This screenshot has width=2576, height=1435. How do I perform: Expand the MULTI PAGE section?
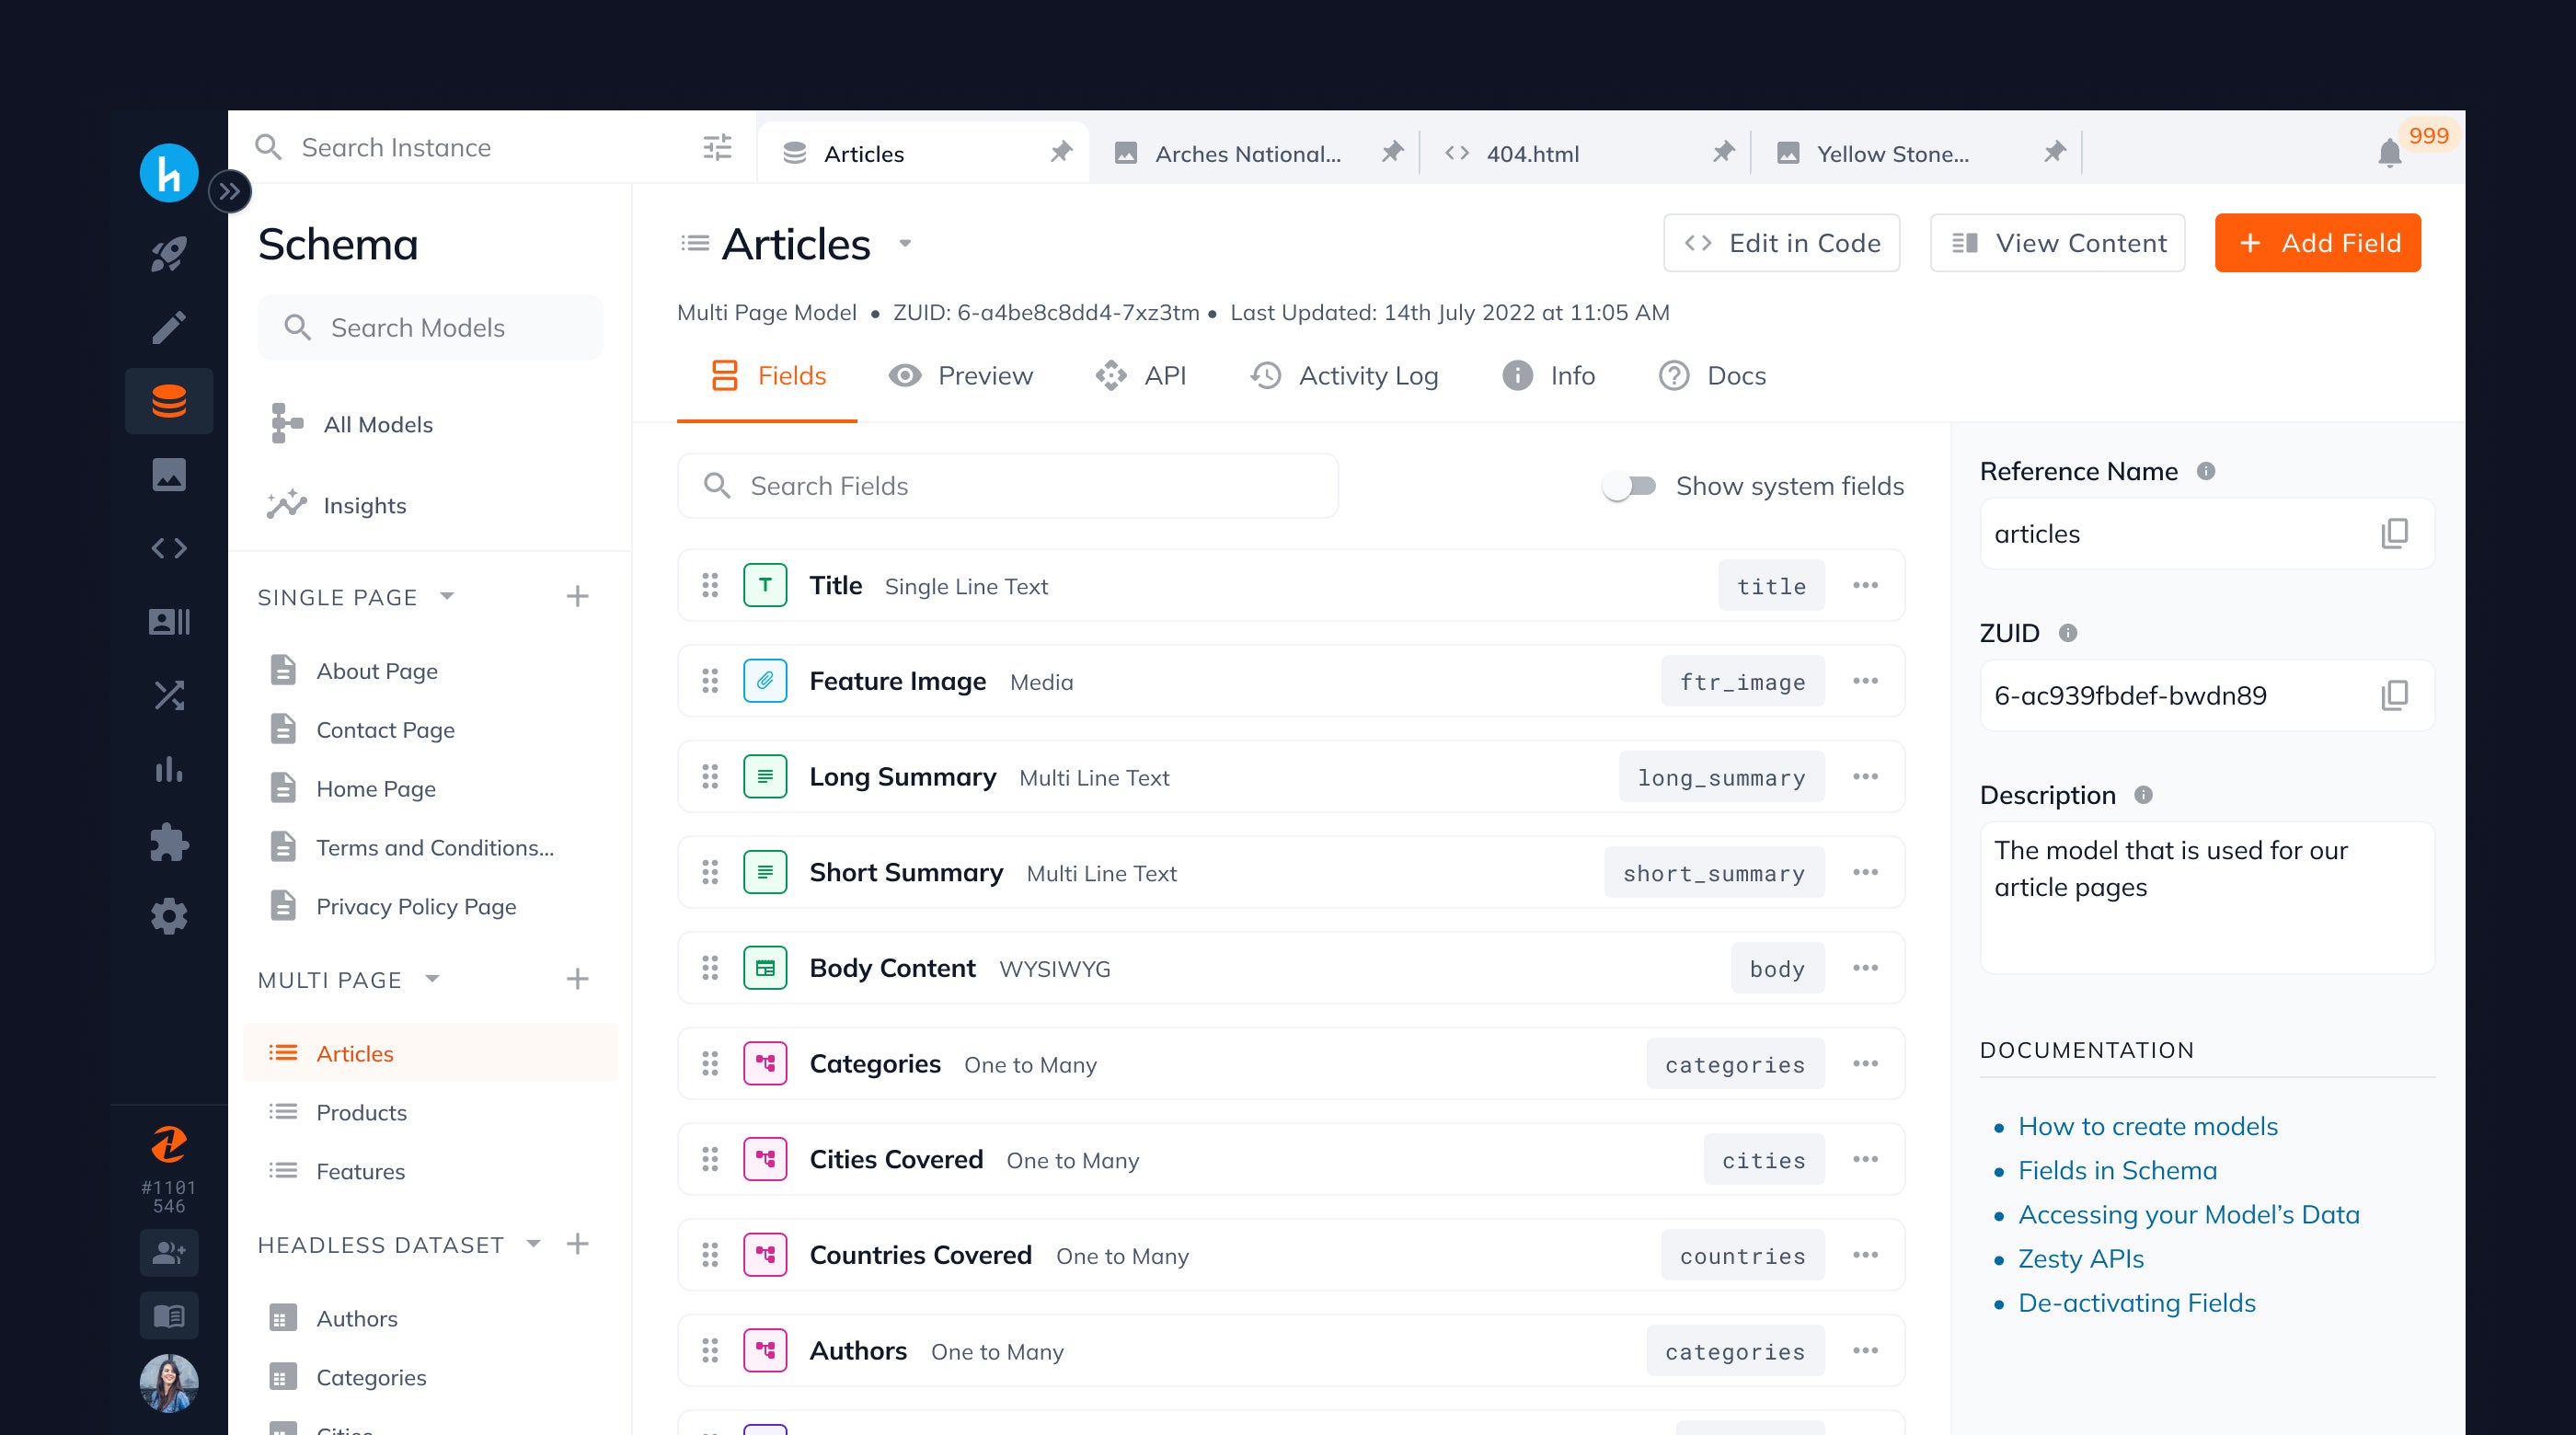(436, 981)
